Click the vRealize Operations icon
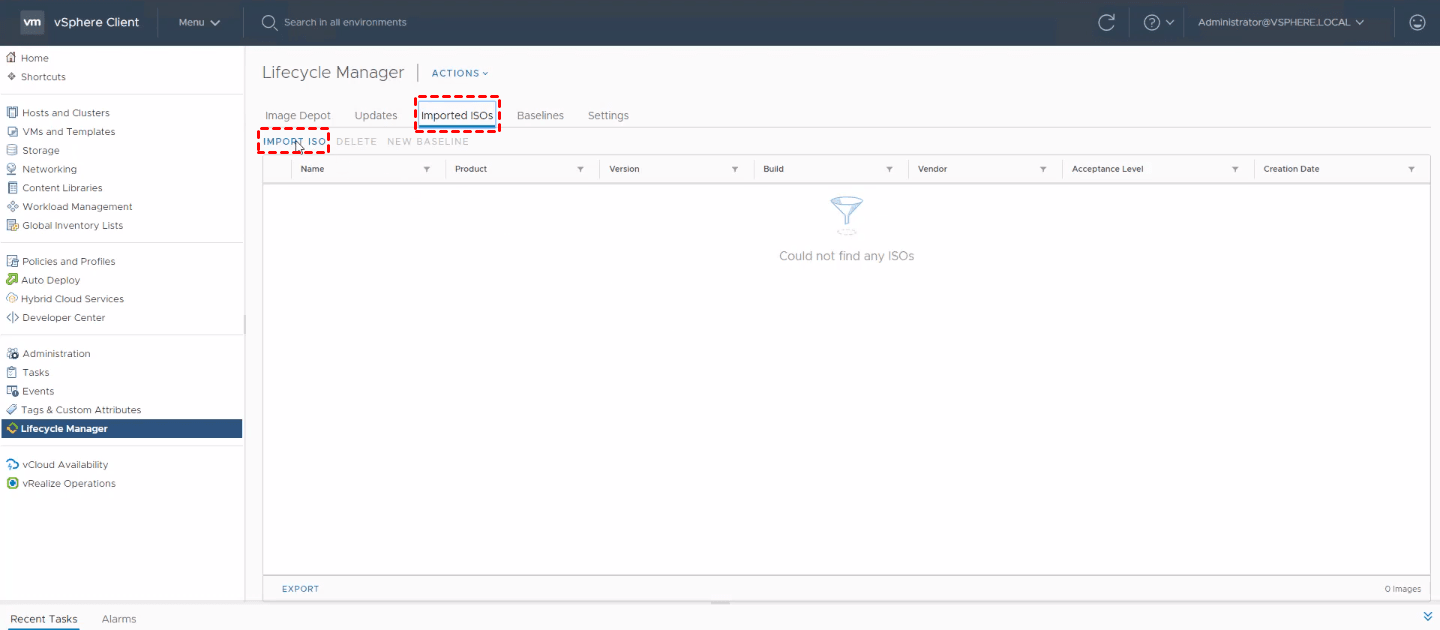The image size is (1440, 630). tap(13, 484)
